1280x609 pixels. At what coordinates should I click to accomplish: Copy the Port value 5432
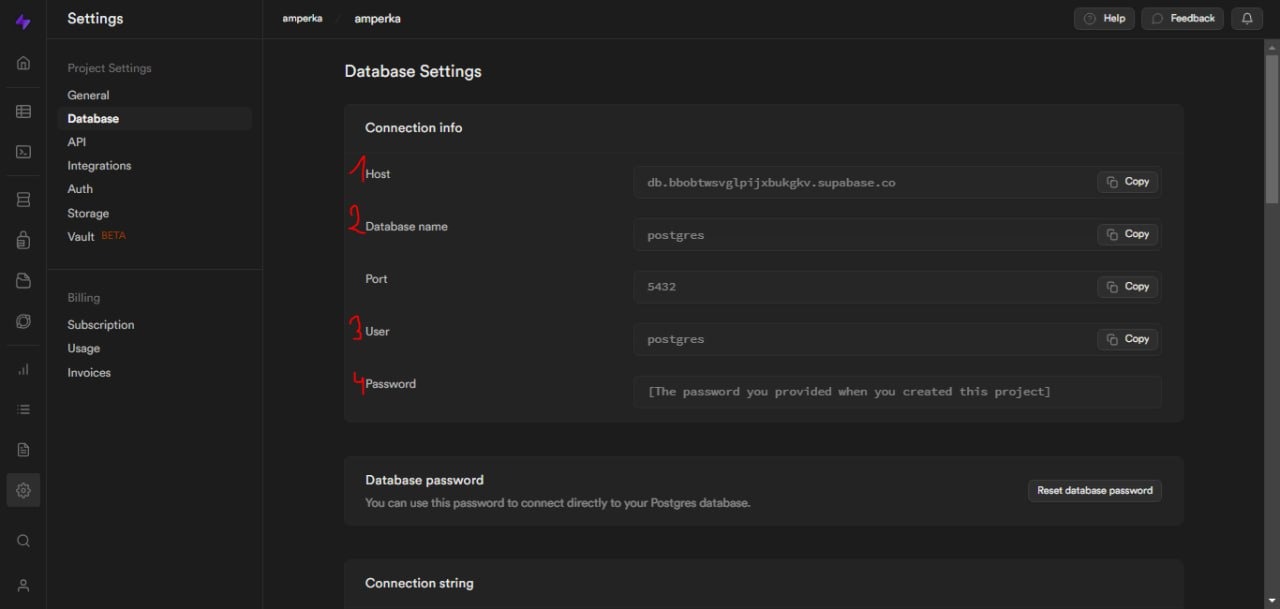point(1128,287)
